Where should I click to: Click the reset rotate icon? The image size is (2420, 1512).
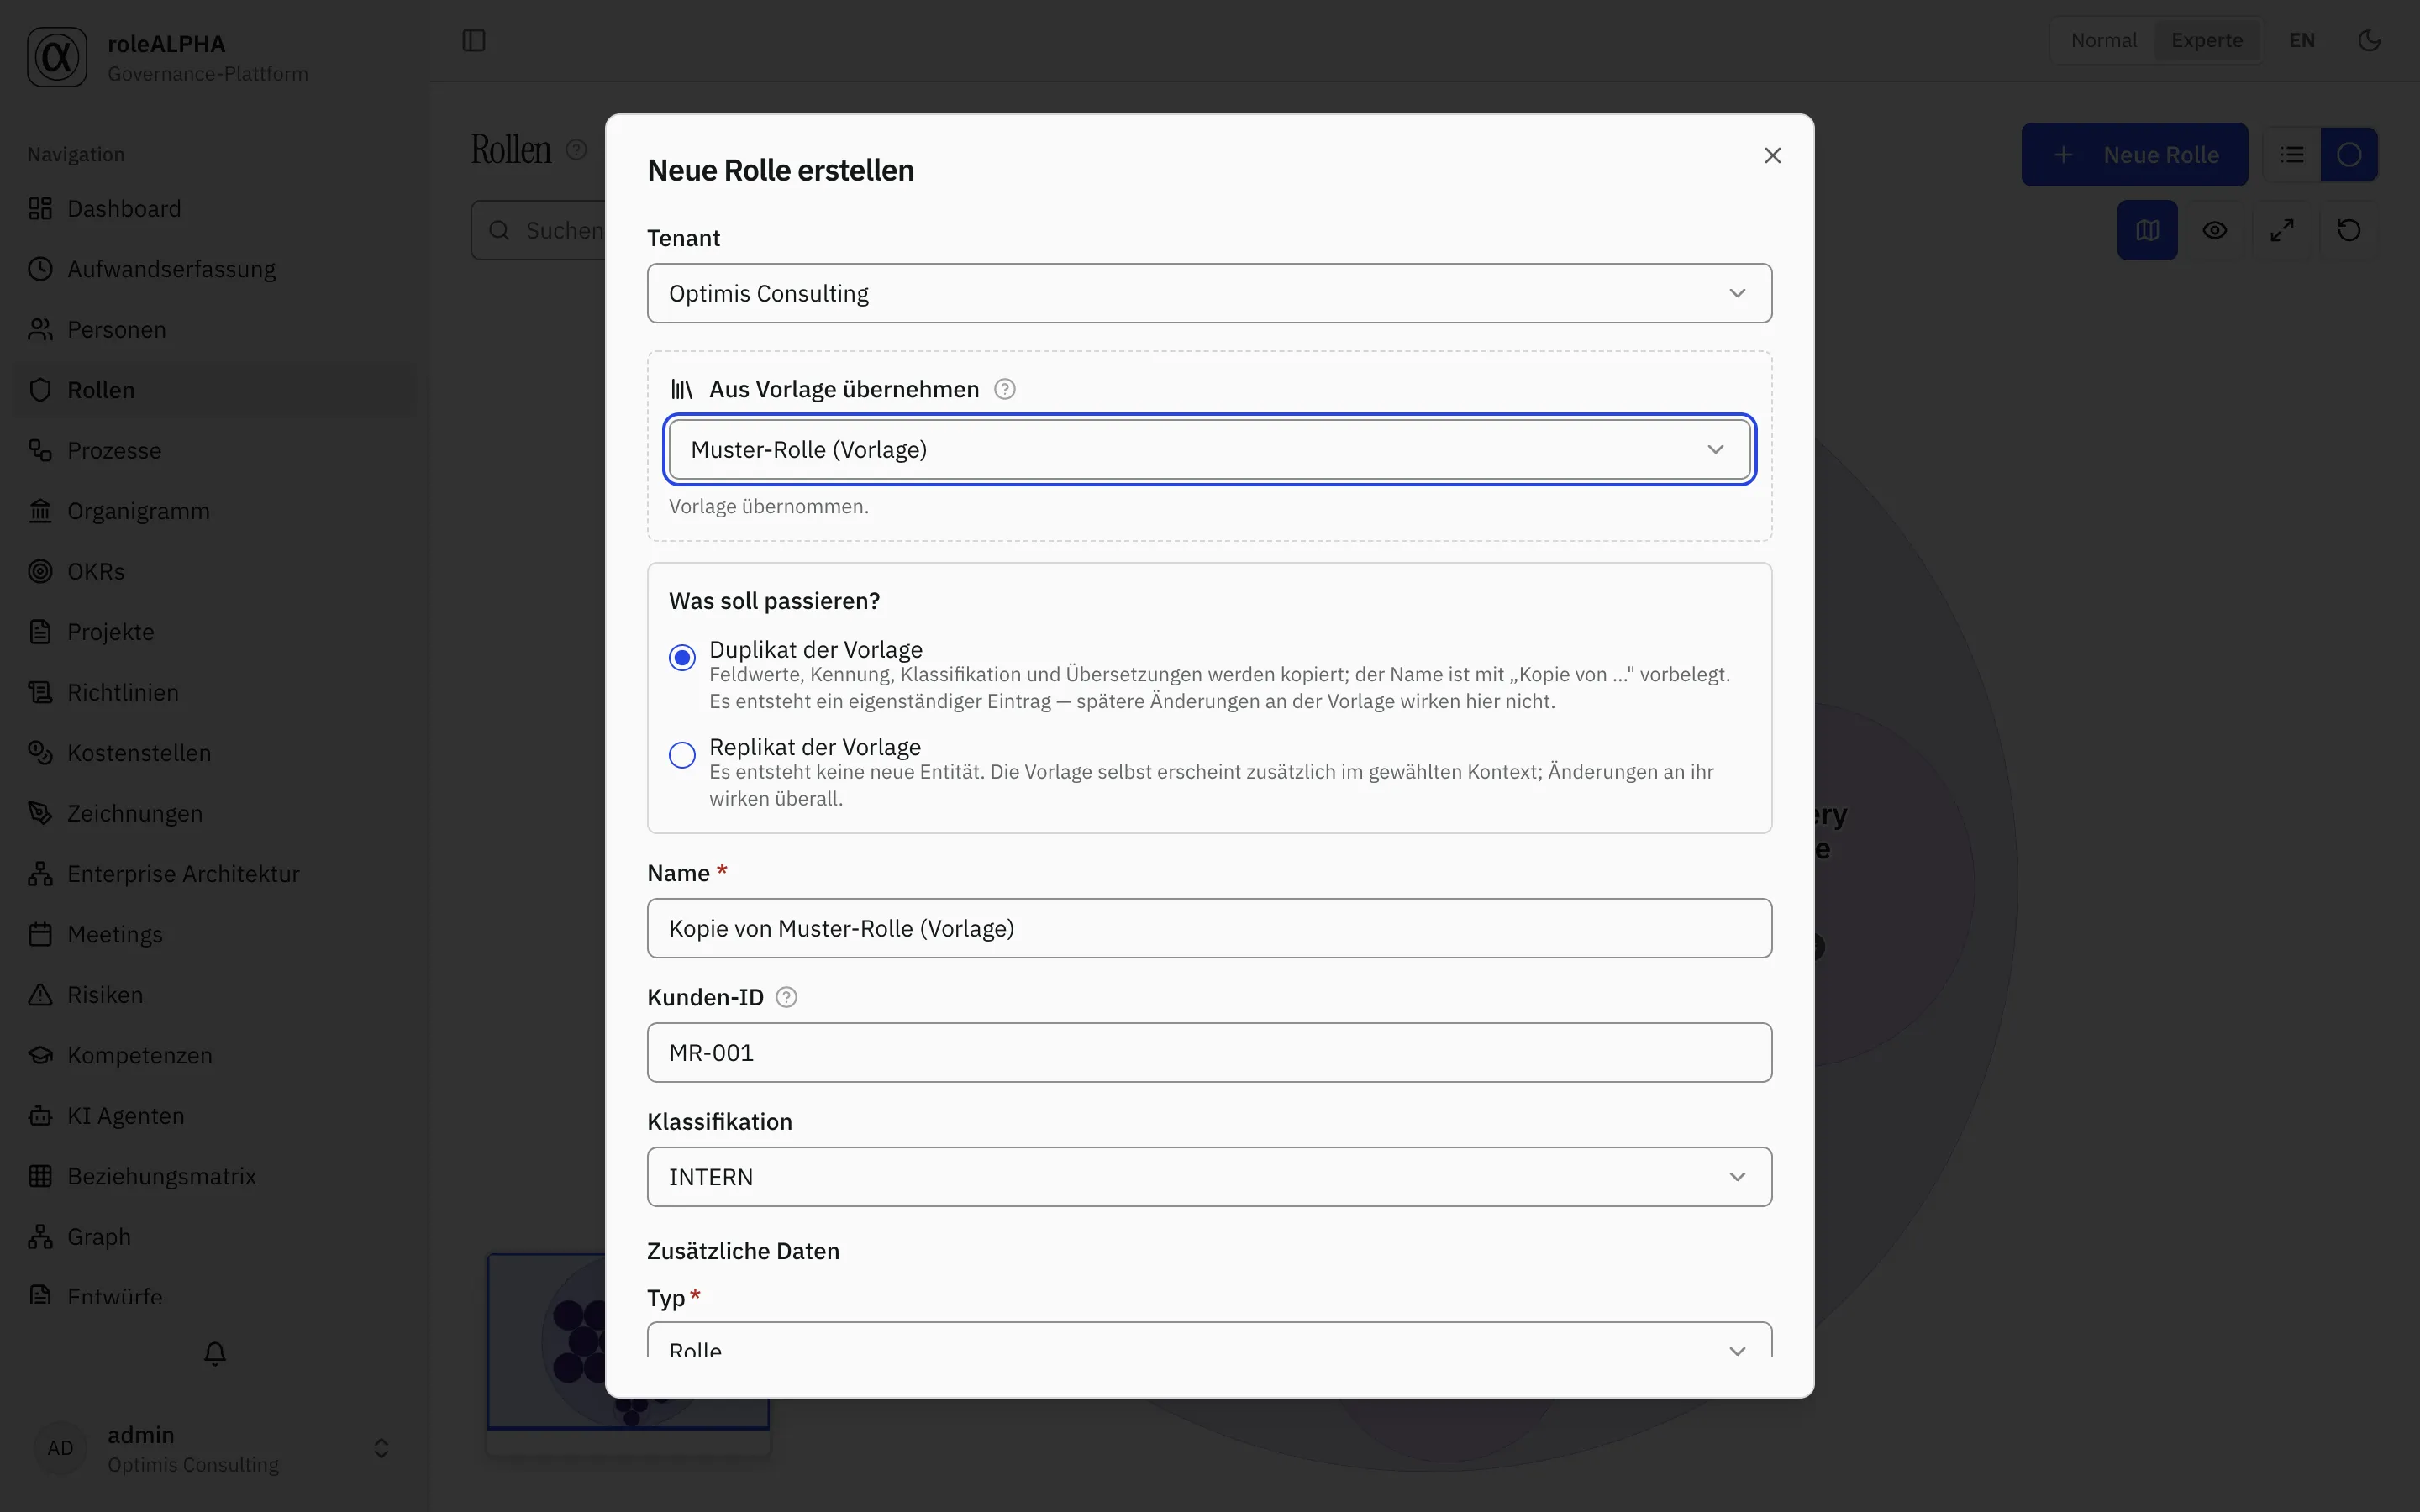[2349, 230]
